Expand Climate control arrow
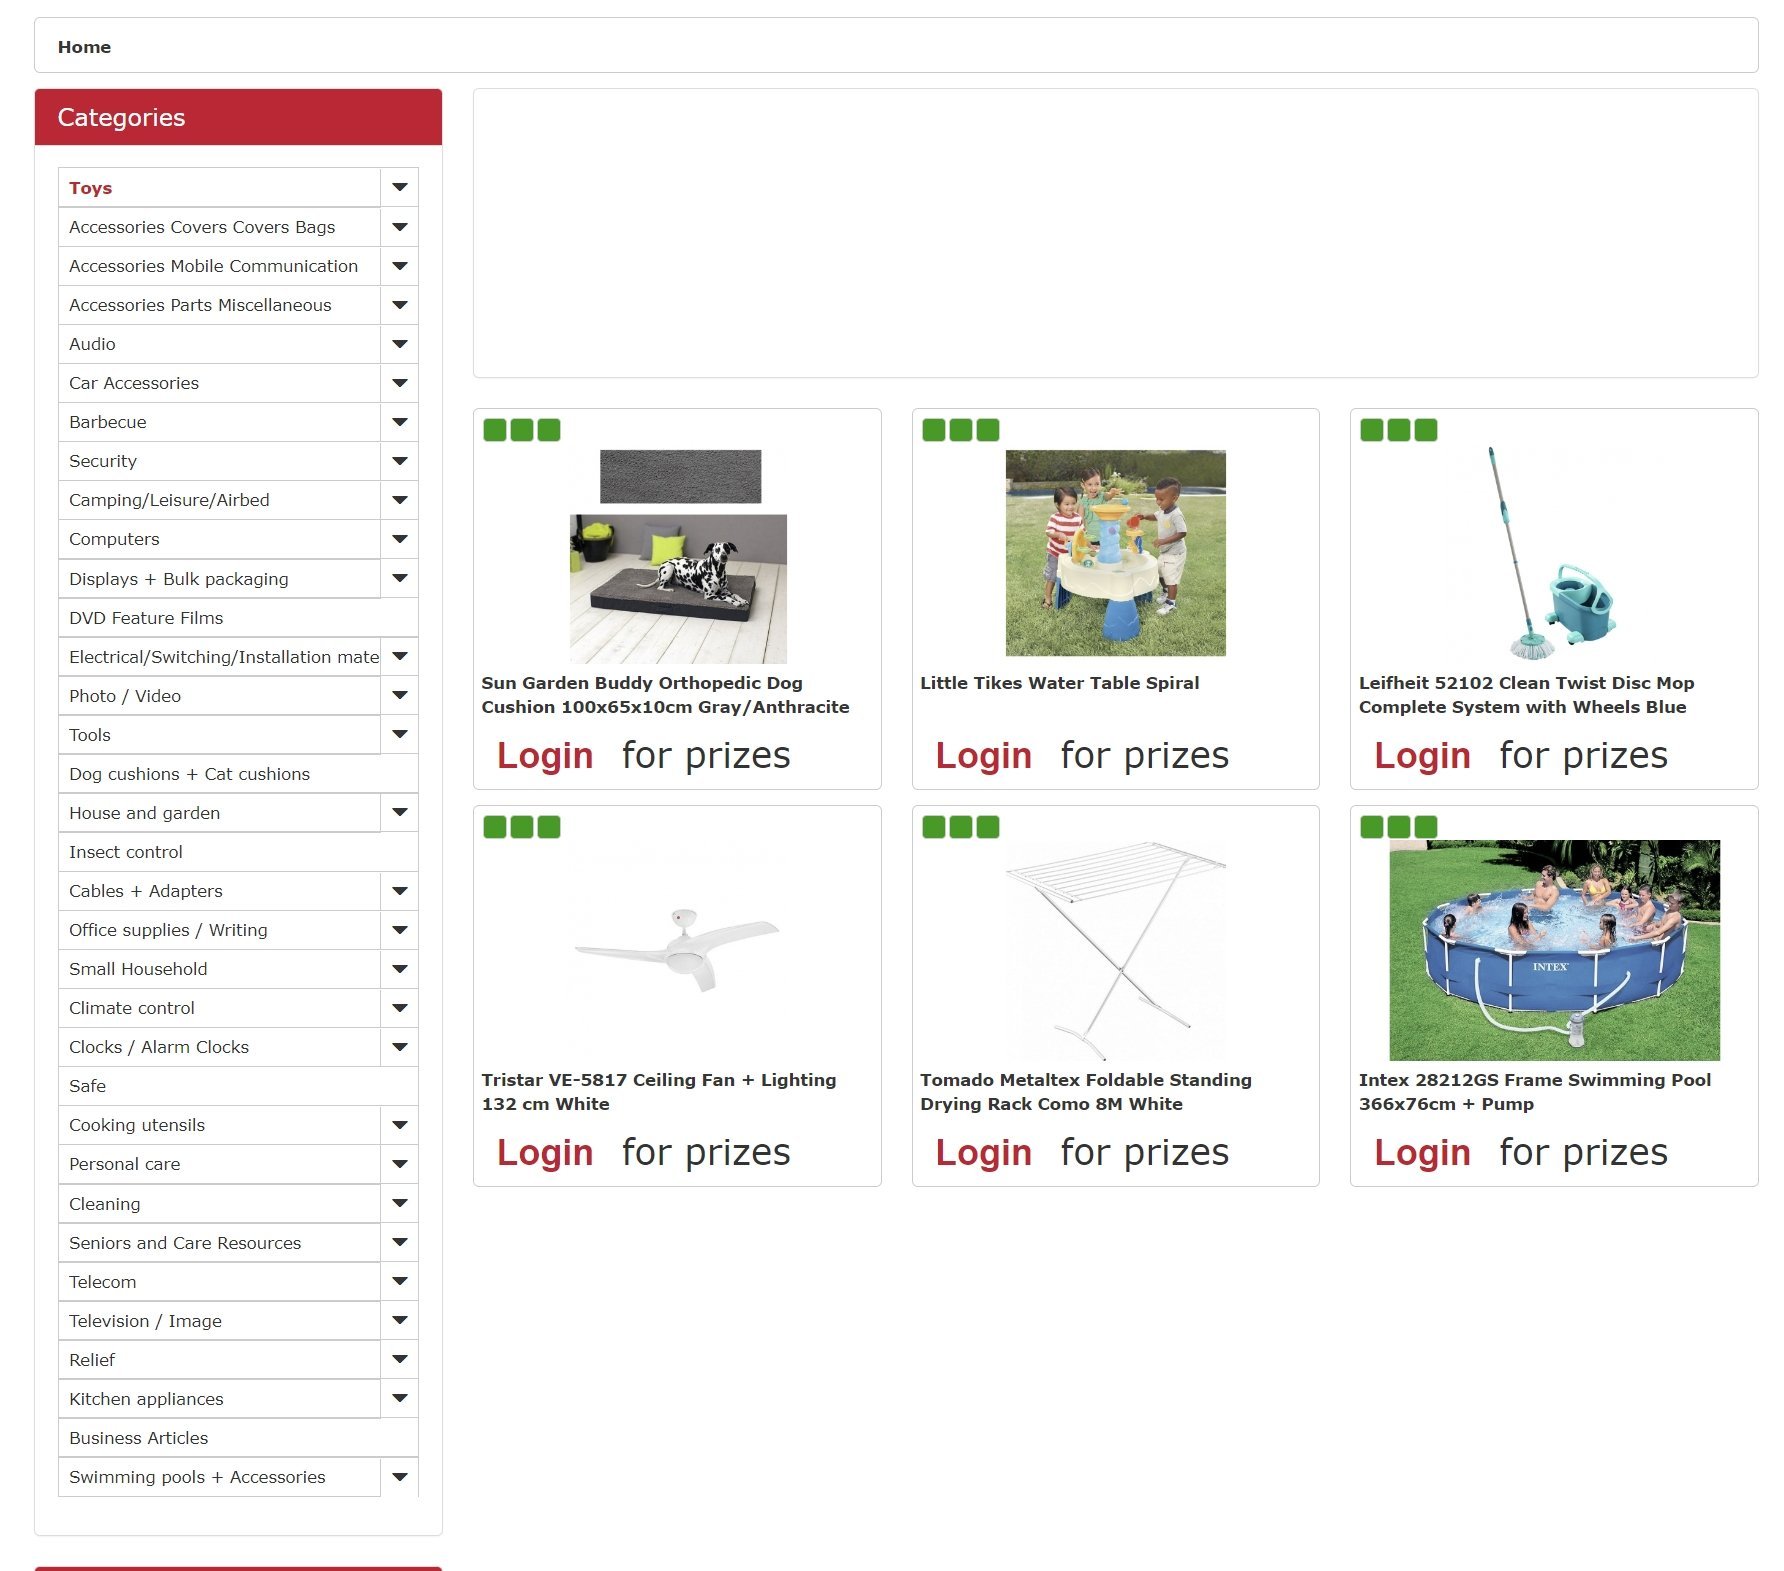The height and width of the screenshot is (1571, 1784). pos(399,1007)
